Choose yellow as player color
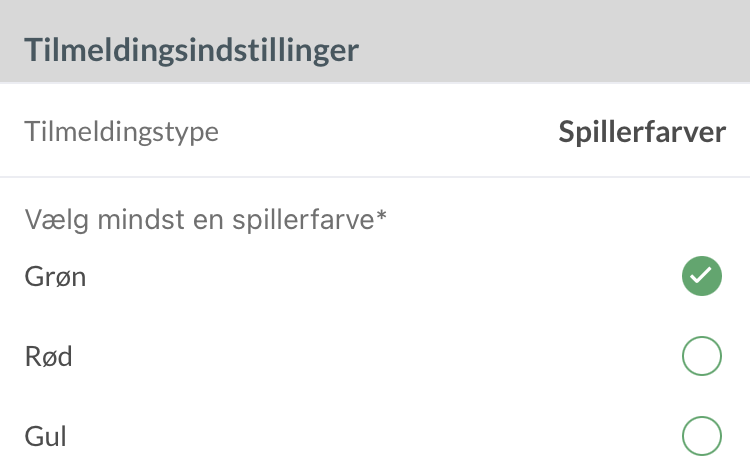Viewport: 750px width, 472px height. pos(702,436)
